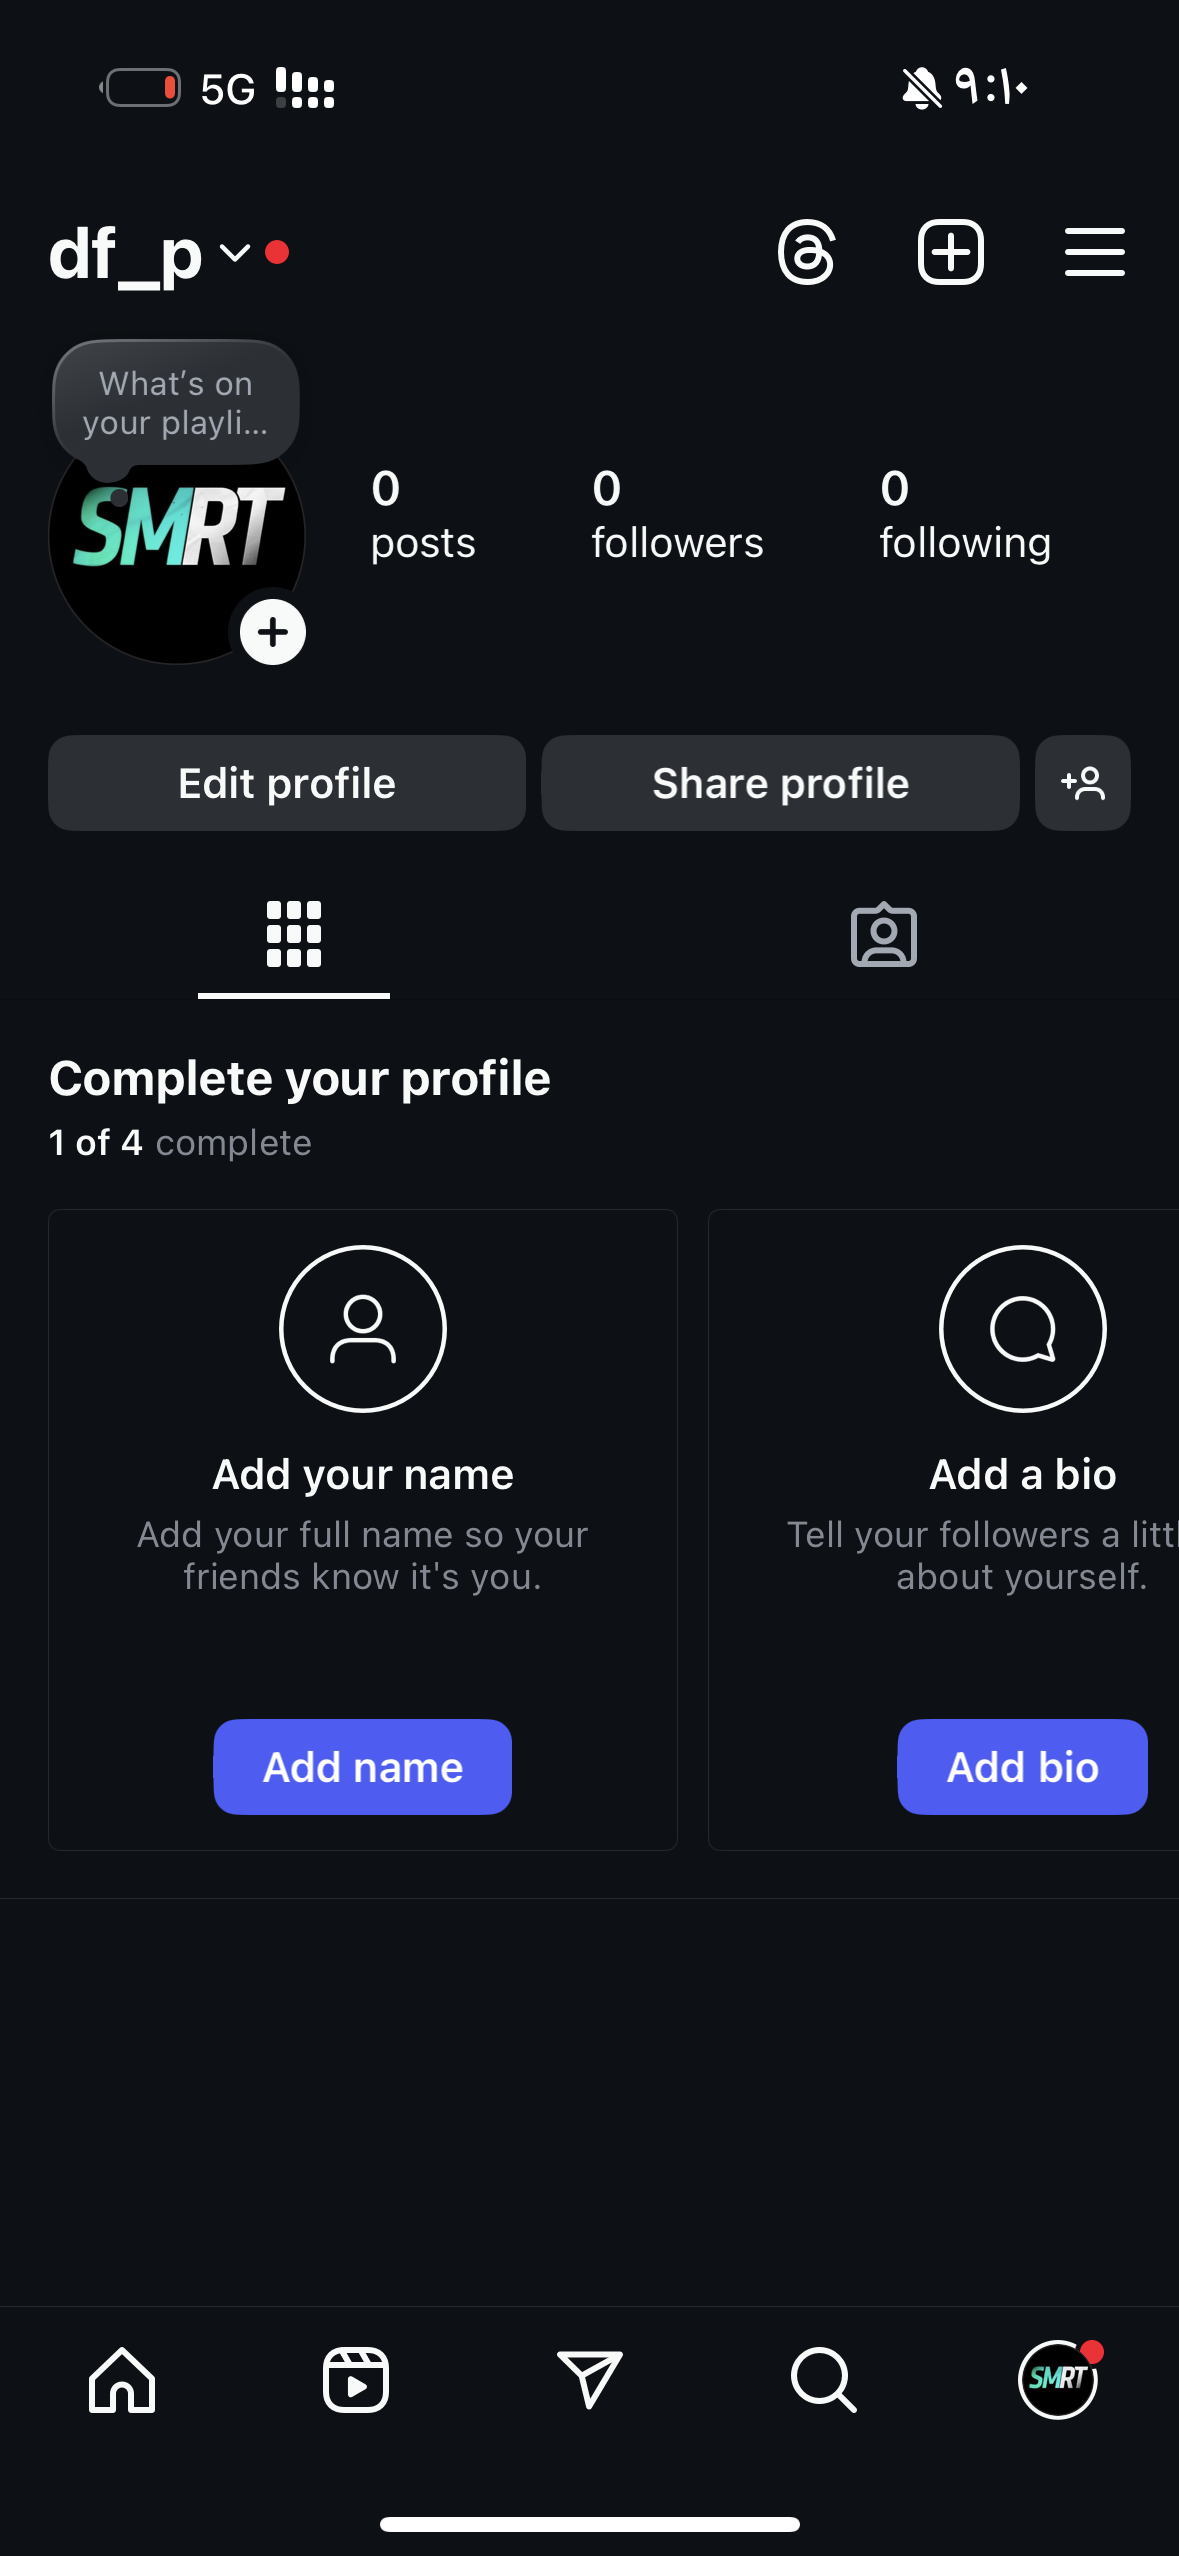Click the Edit profile button

pyautogui.click(x=287, y=783)
